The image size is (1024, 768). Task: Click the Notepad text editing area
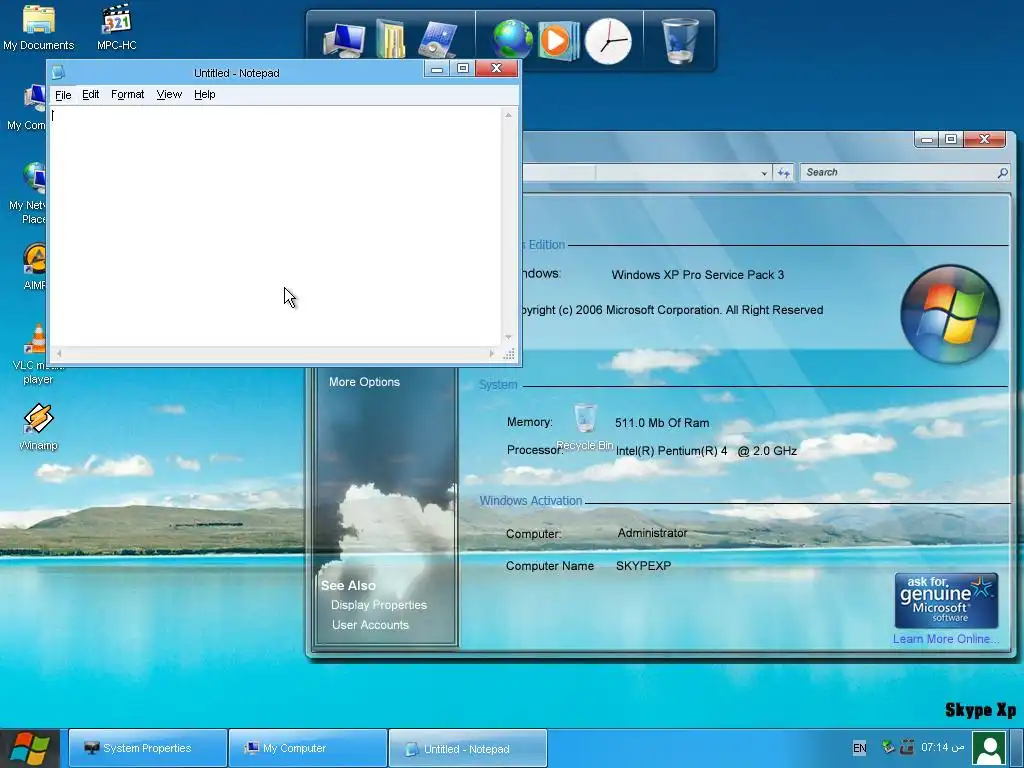point(275,227)
